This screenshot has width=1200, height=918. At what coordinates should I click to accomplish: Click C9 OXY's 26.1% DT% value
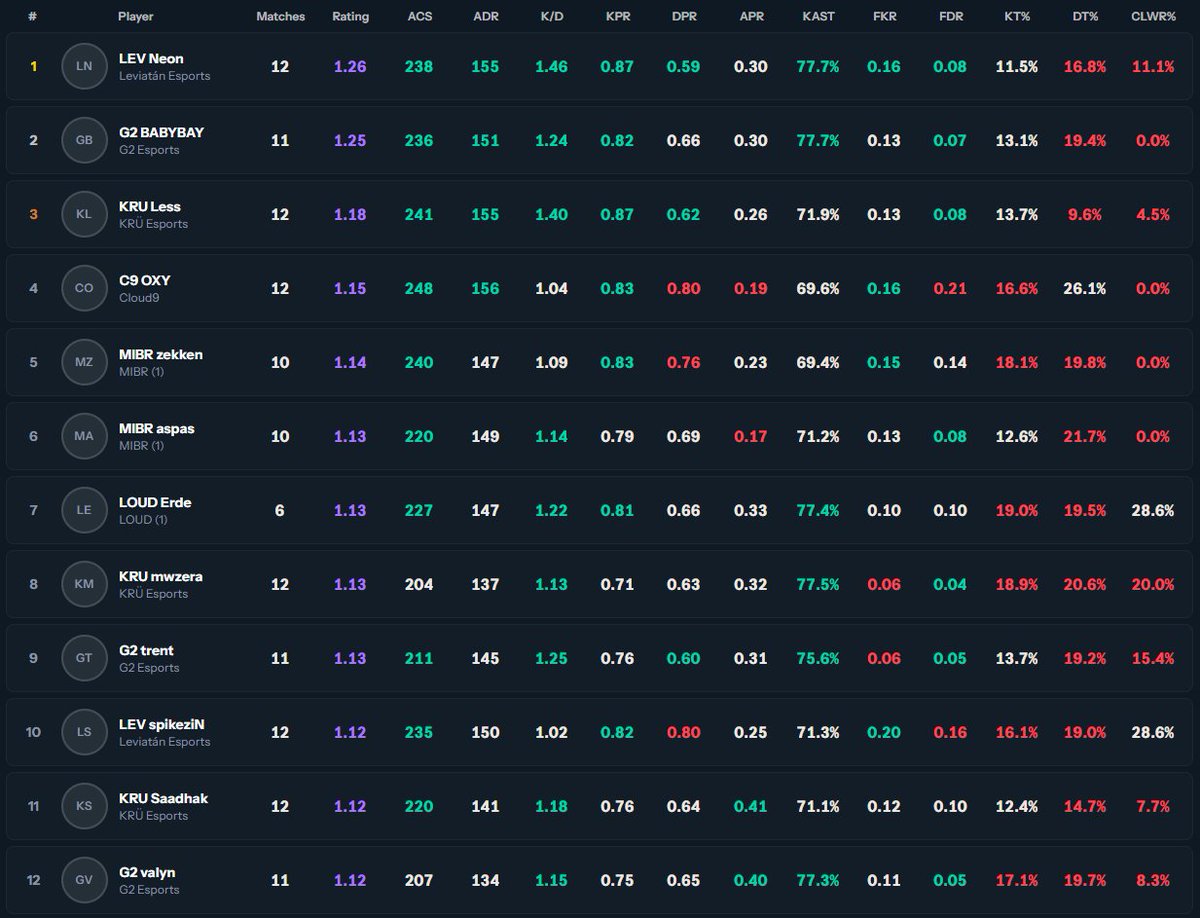1086,289
